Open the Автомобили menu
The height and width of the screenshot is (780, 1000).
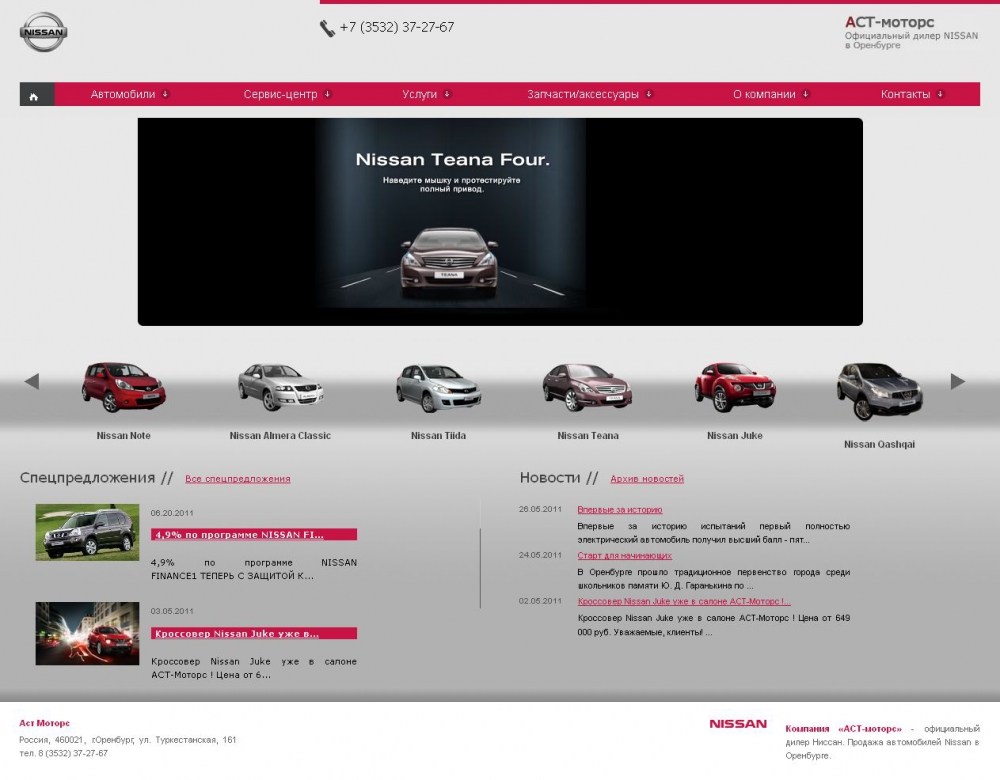(123, 94)
